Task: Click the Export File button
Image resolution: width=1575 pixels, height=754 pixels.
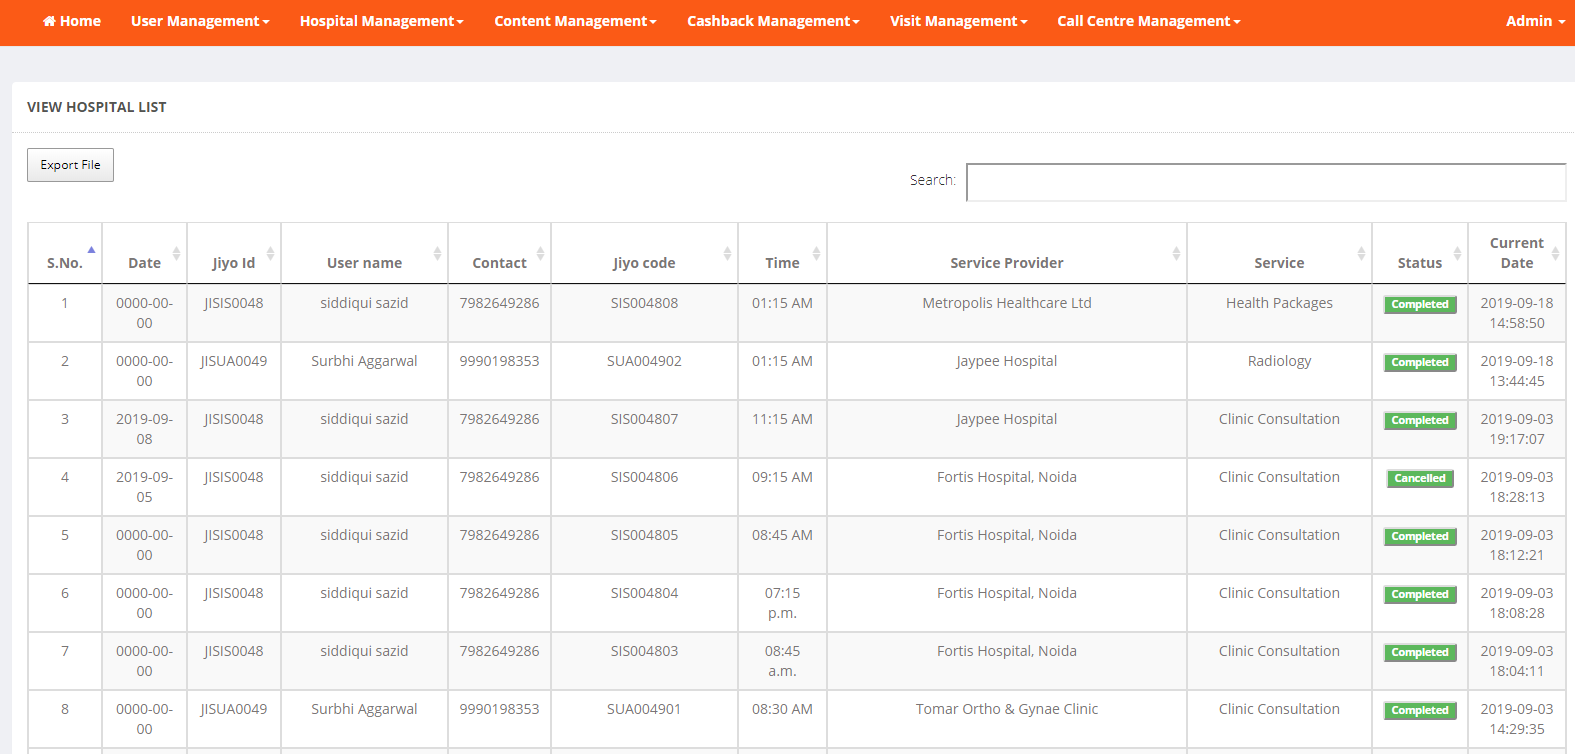Action: (x=70, y=165)
